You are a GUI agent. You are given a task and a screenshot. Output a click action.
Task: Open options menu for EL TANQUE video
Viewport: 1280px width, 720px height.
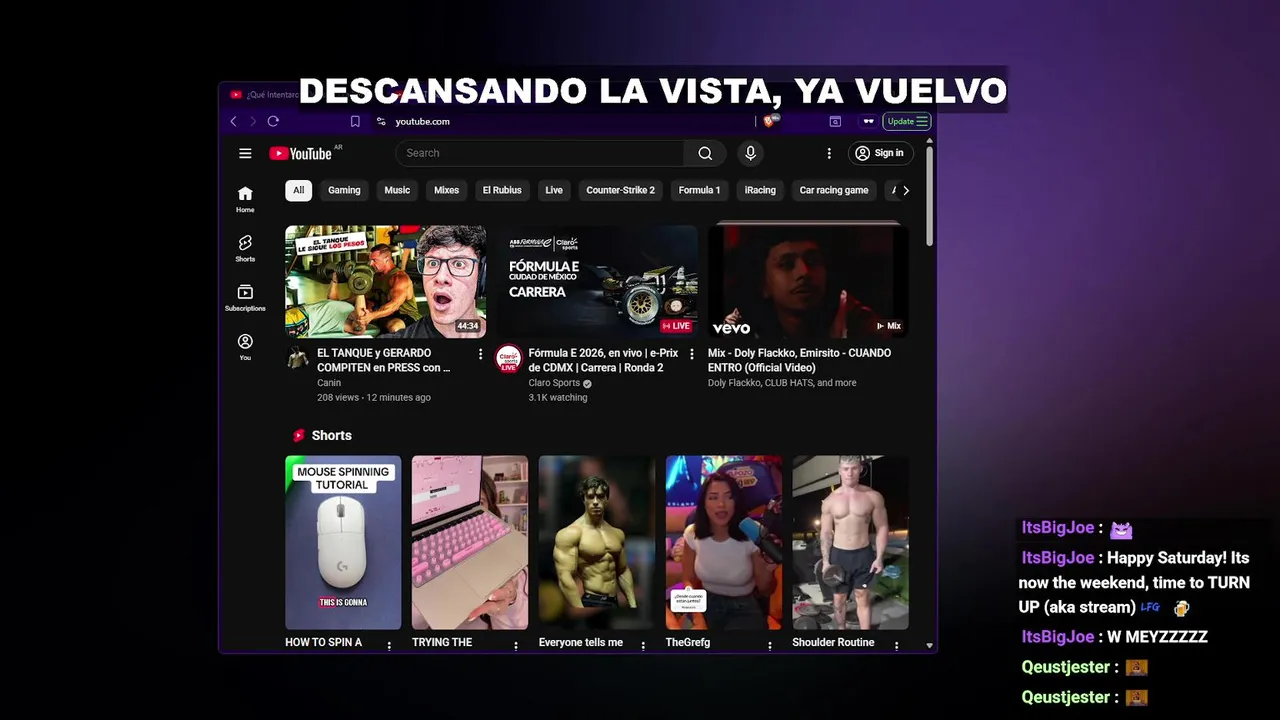pyautogui.click(x=480, y=354)
